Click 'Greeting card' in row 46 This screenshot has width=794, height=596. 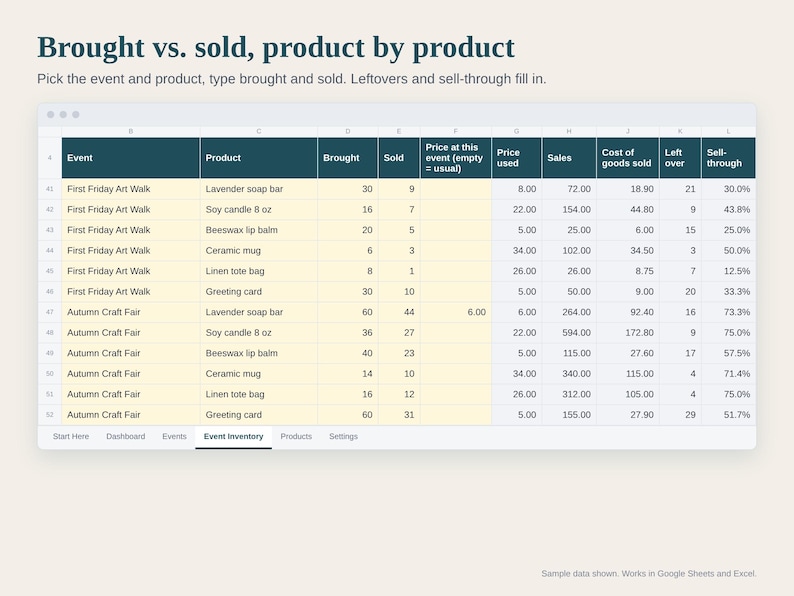tap(233, 292)
